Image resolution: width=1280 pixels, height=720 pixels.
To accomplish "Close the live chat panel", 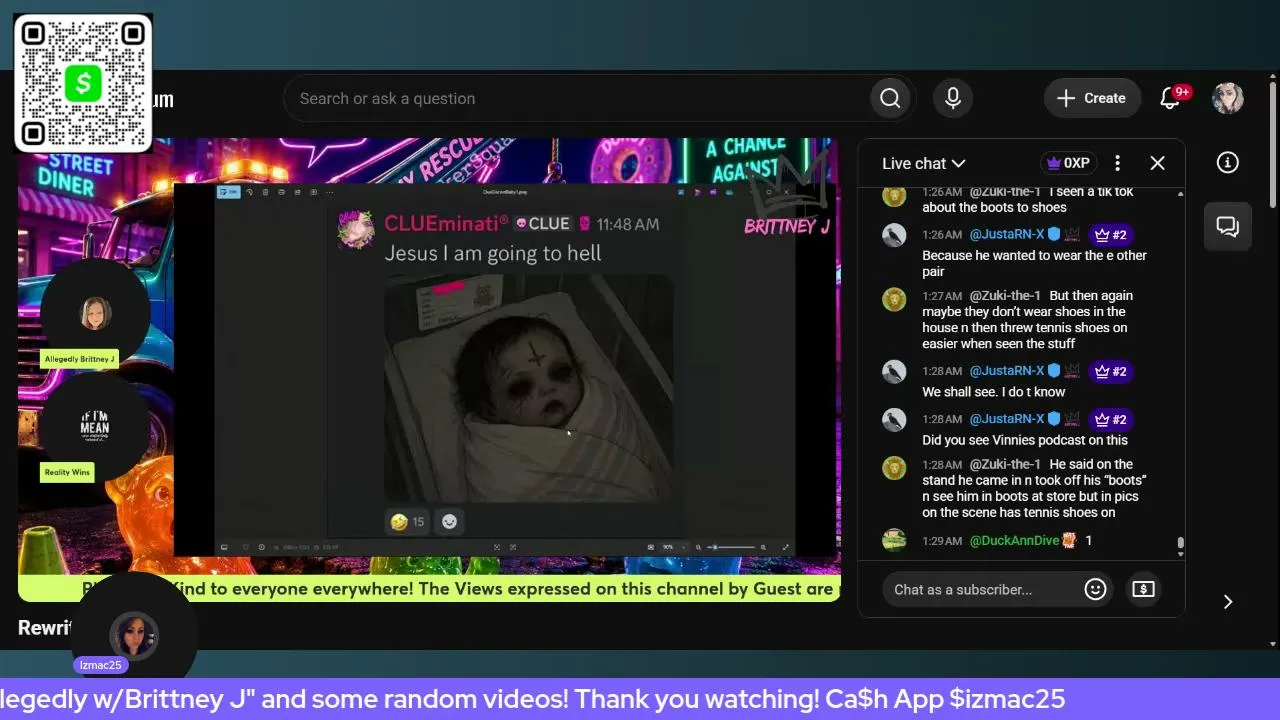I will coord(1157,163).
